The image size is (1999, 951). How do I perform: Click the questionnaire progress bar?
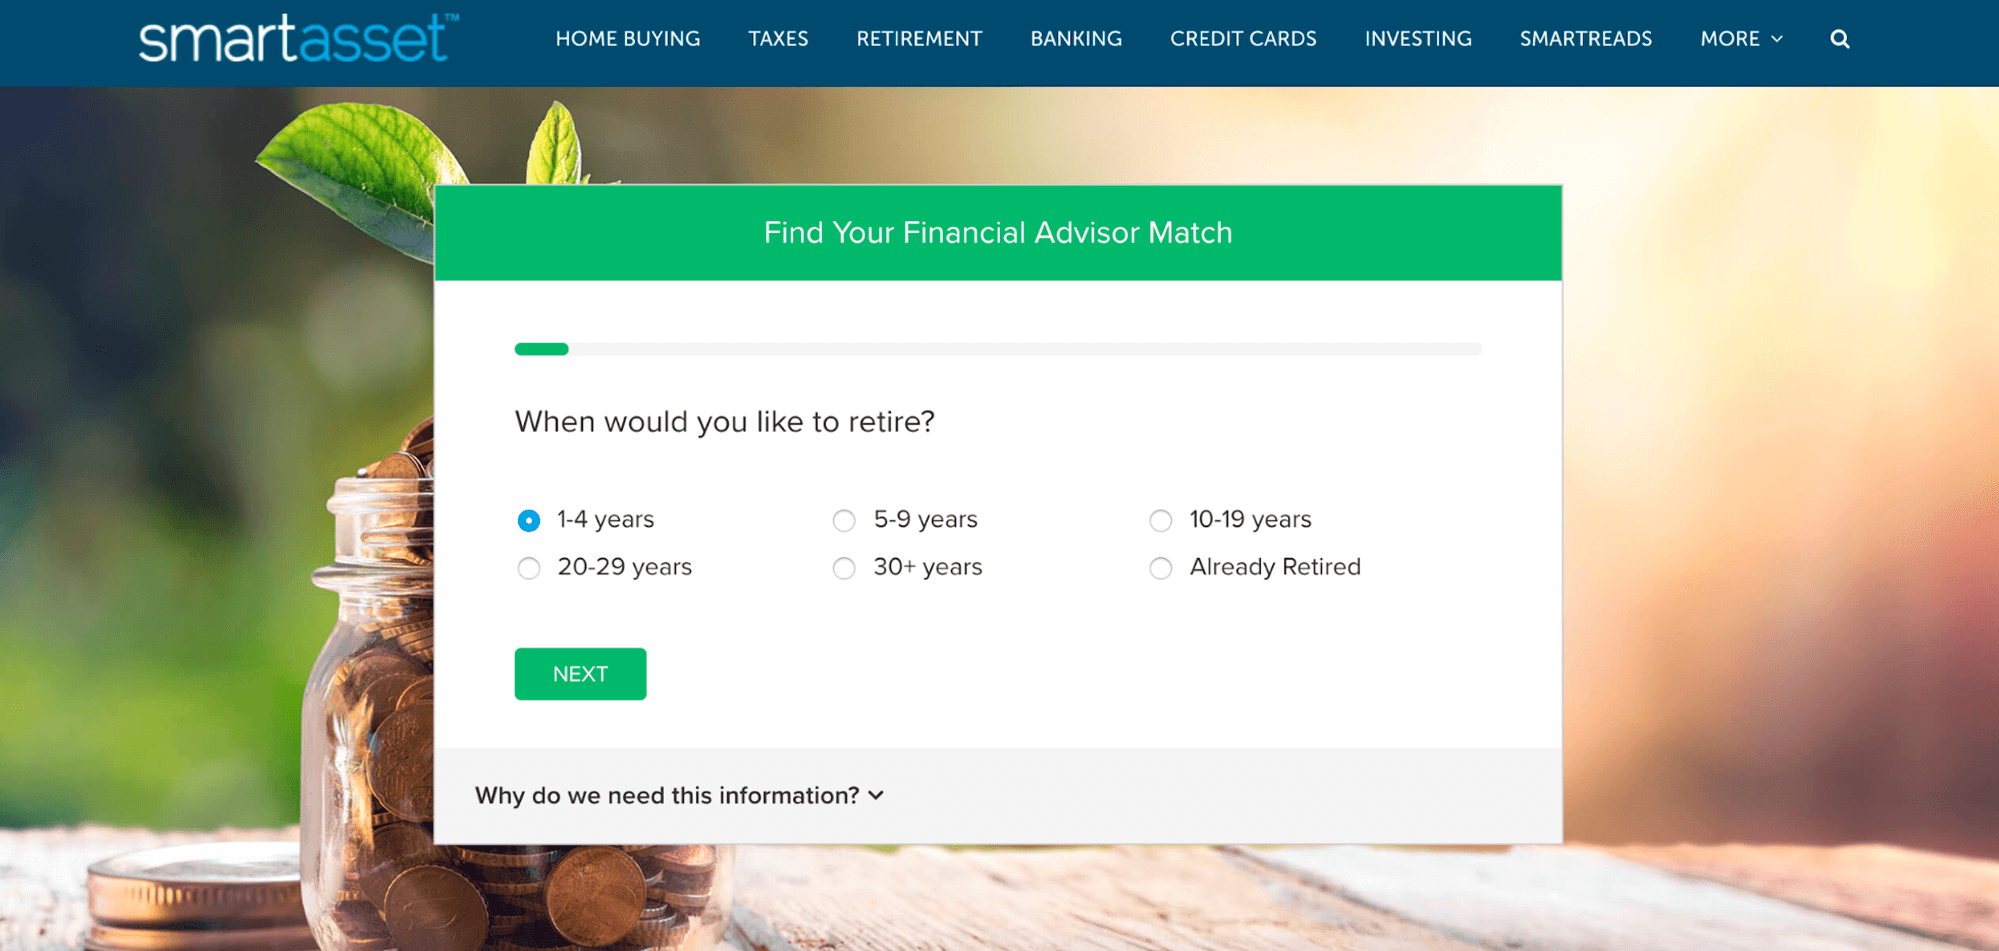point(998,349)
